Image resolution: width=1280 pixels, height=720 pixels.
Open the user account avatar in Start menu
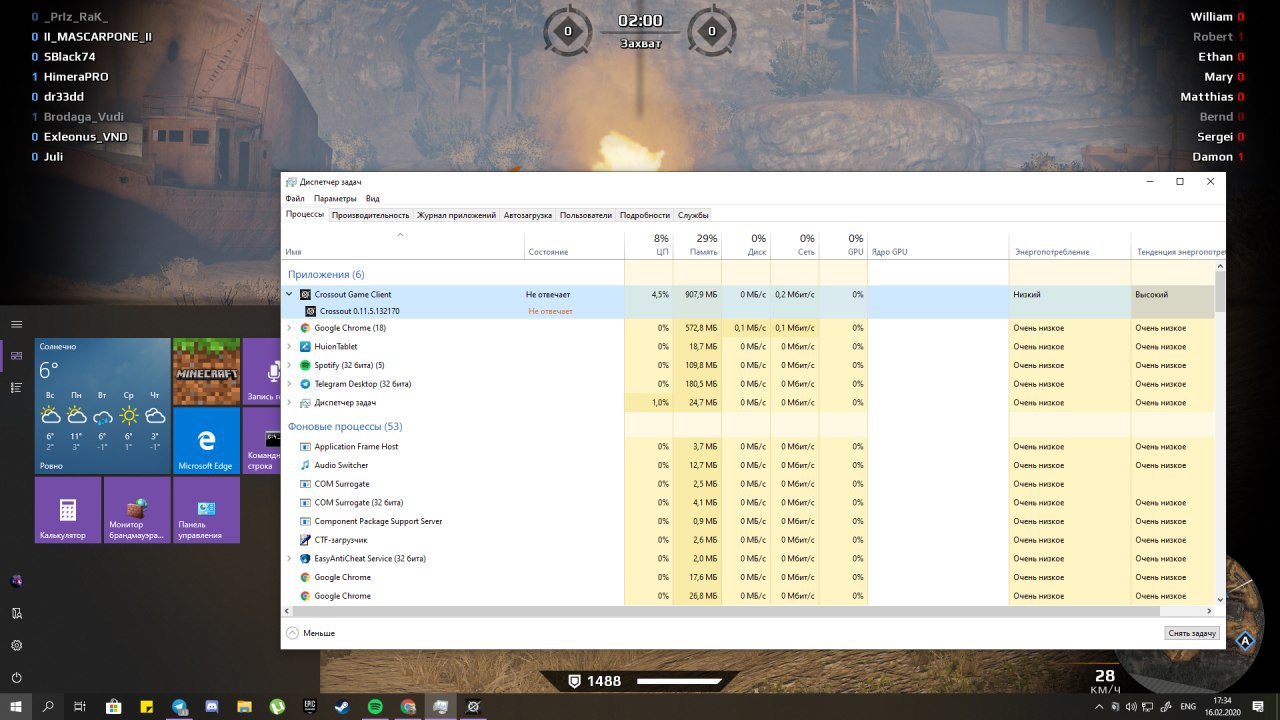coord(16,580)
